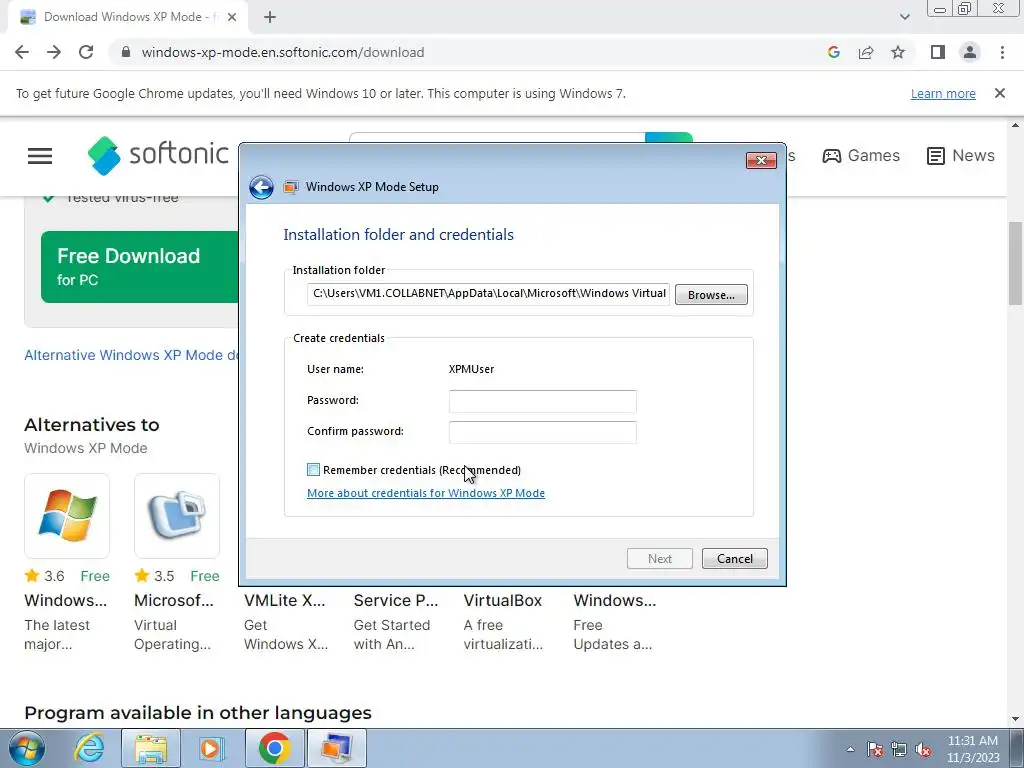Switch to Chrome in taskbar
The height and width of the screenshot is (768, 1024).
[274, 748]
